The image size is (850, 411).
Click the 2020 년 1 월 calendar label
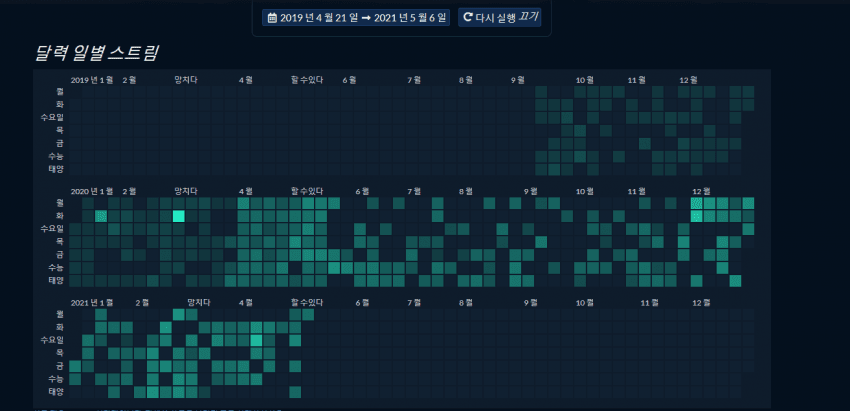click(x=92, y=191)
